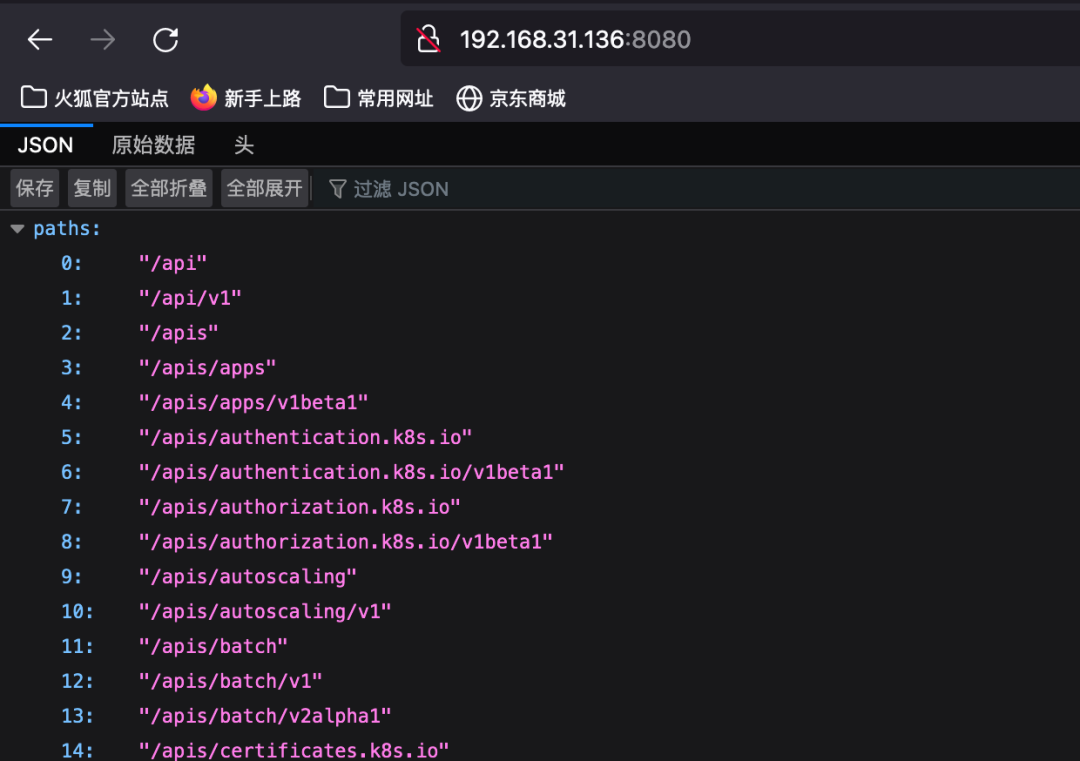Image resolution: width=1080 pixels, height=761 pixels.
Task: Collapse the paths array
Action: (18, 229)
